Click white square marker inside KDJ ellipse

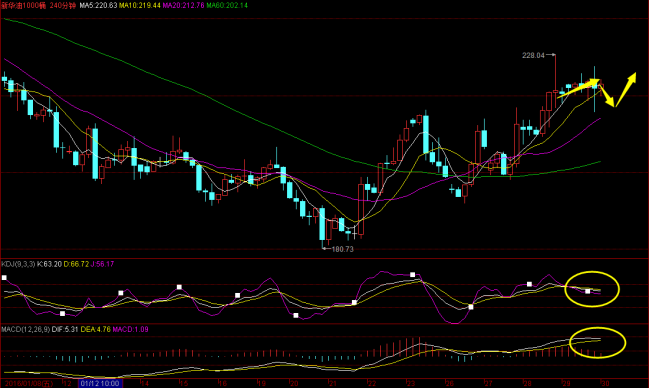coord(587,292)
